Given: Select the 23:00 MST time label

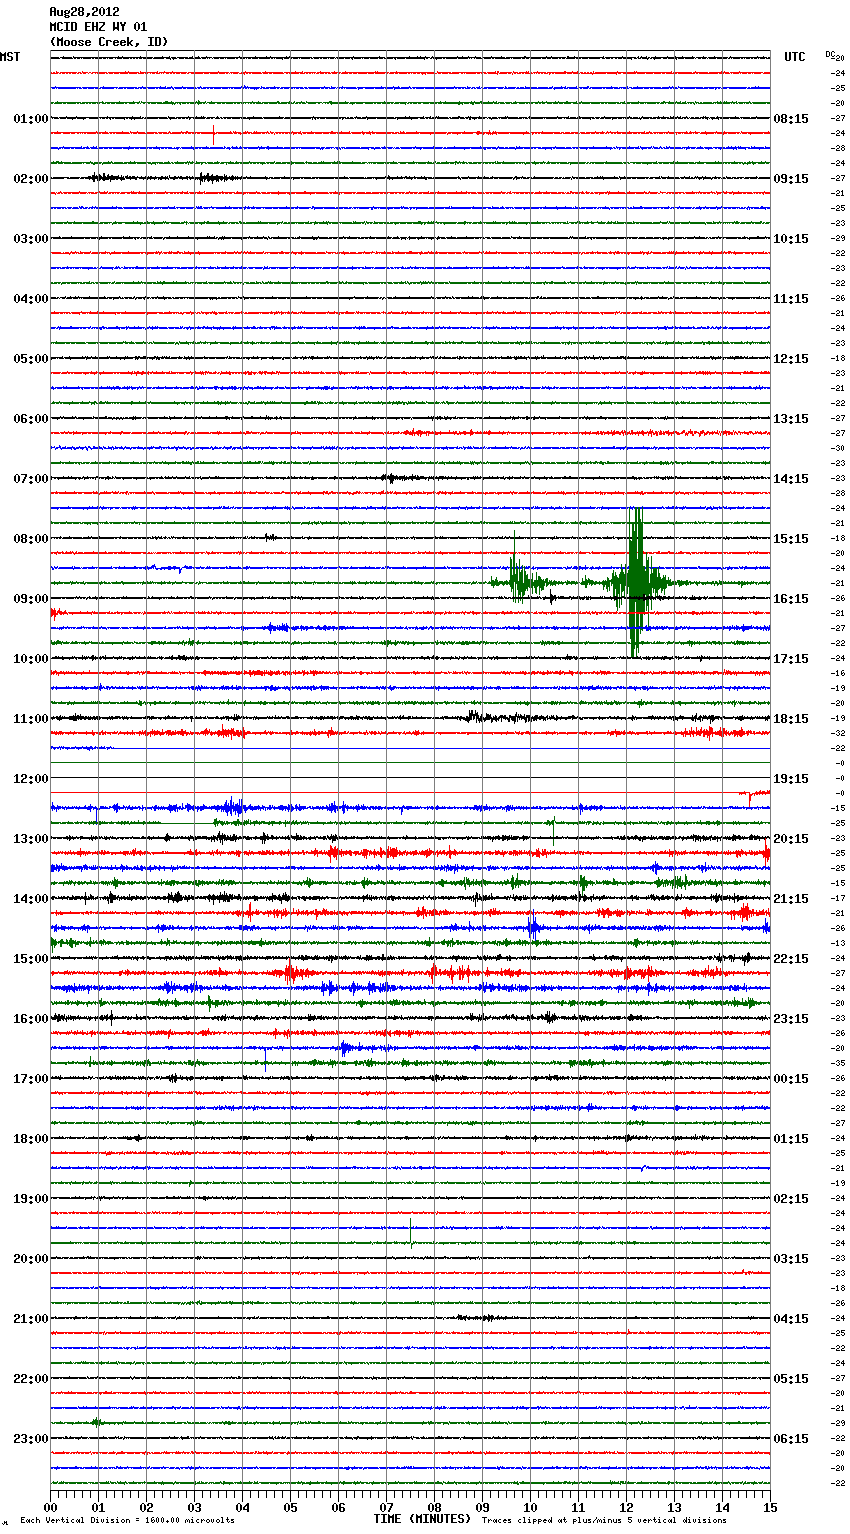Looking at the screenshot, I should [x=31, y=1439].
